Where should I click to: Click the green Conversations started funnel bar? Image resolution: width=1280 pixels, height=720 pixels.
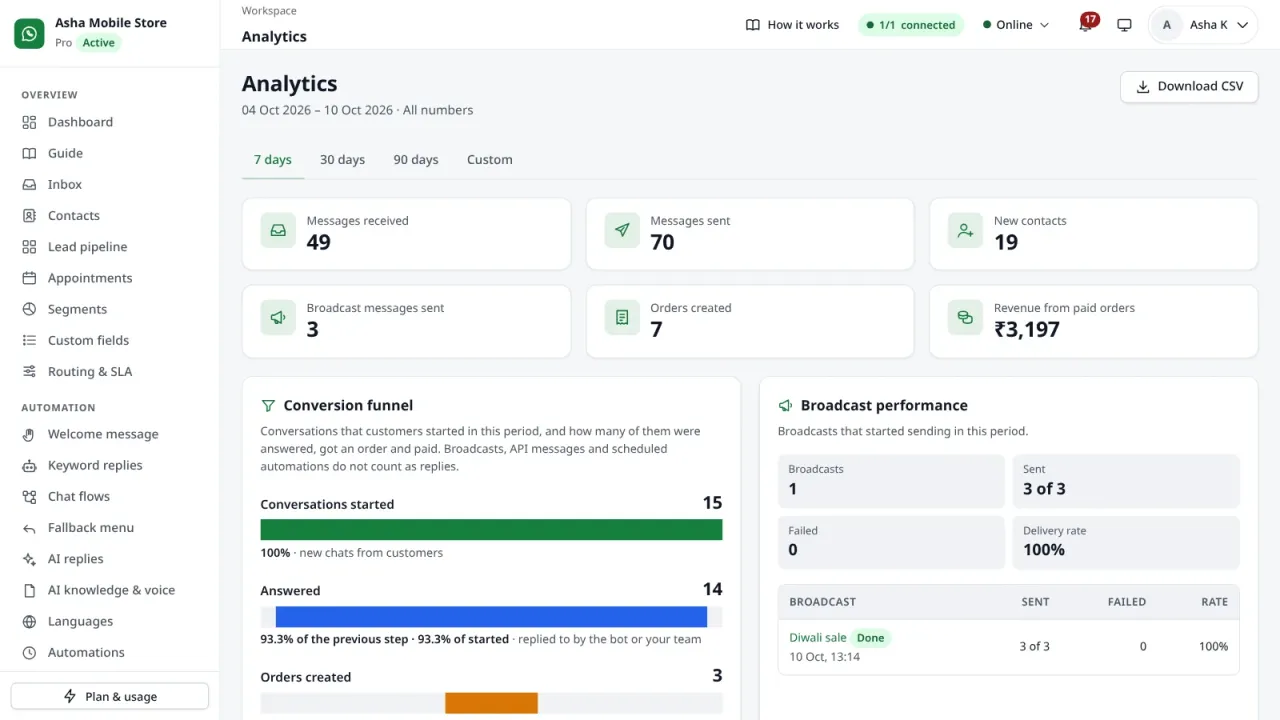491,530
